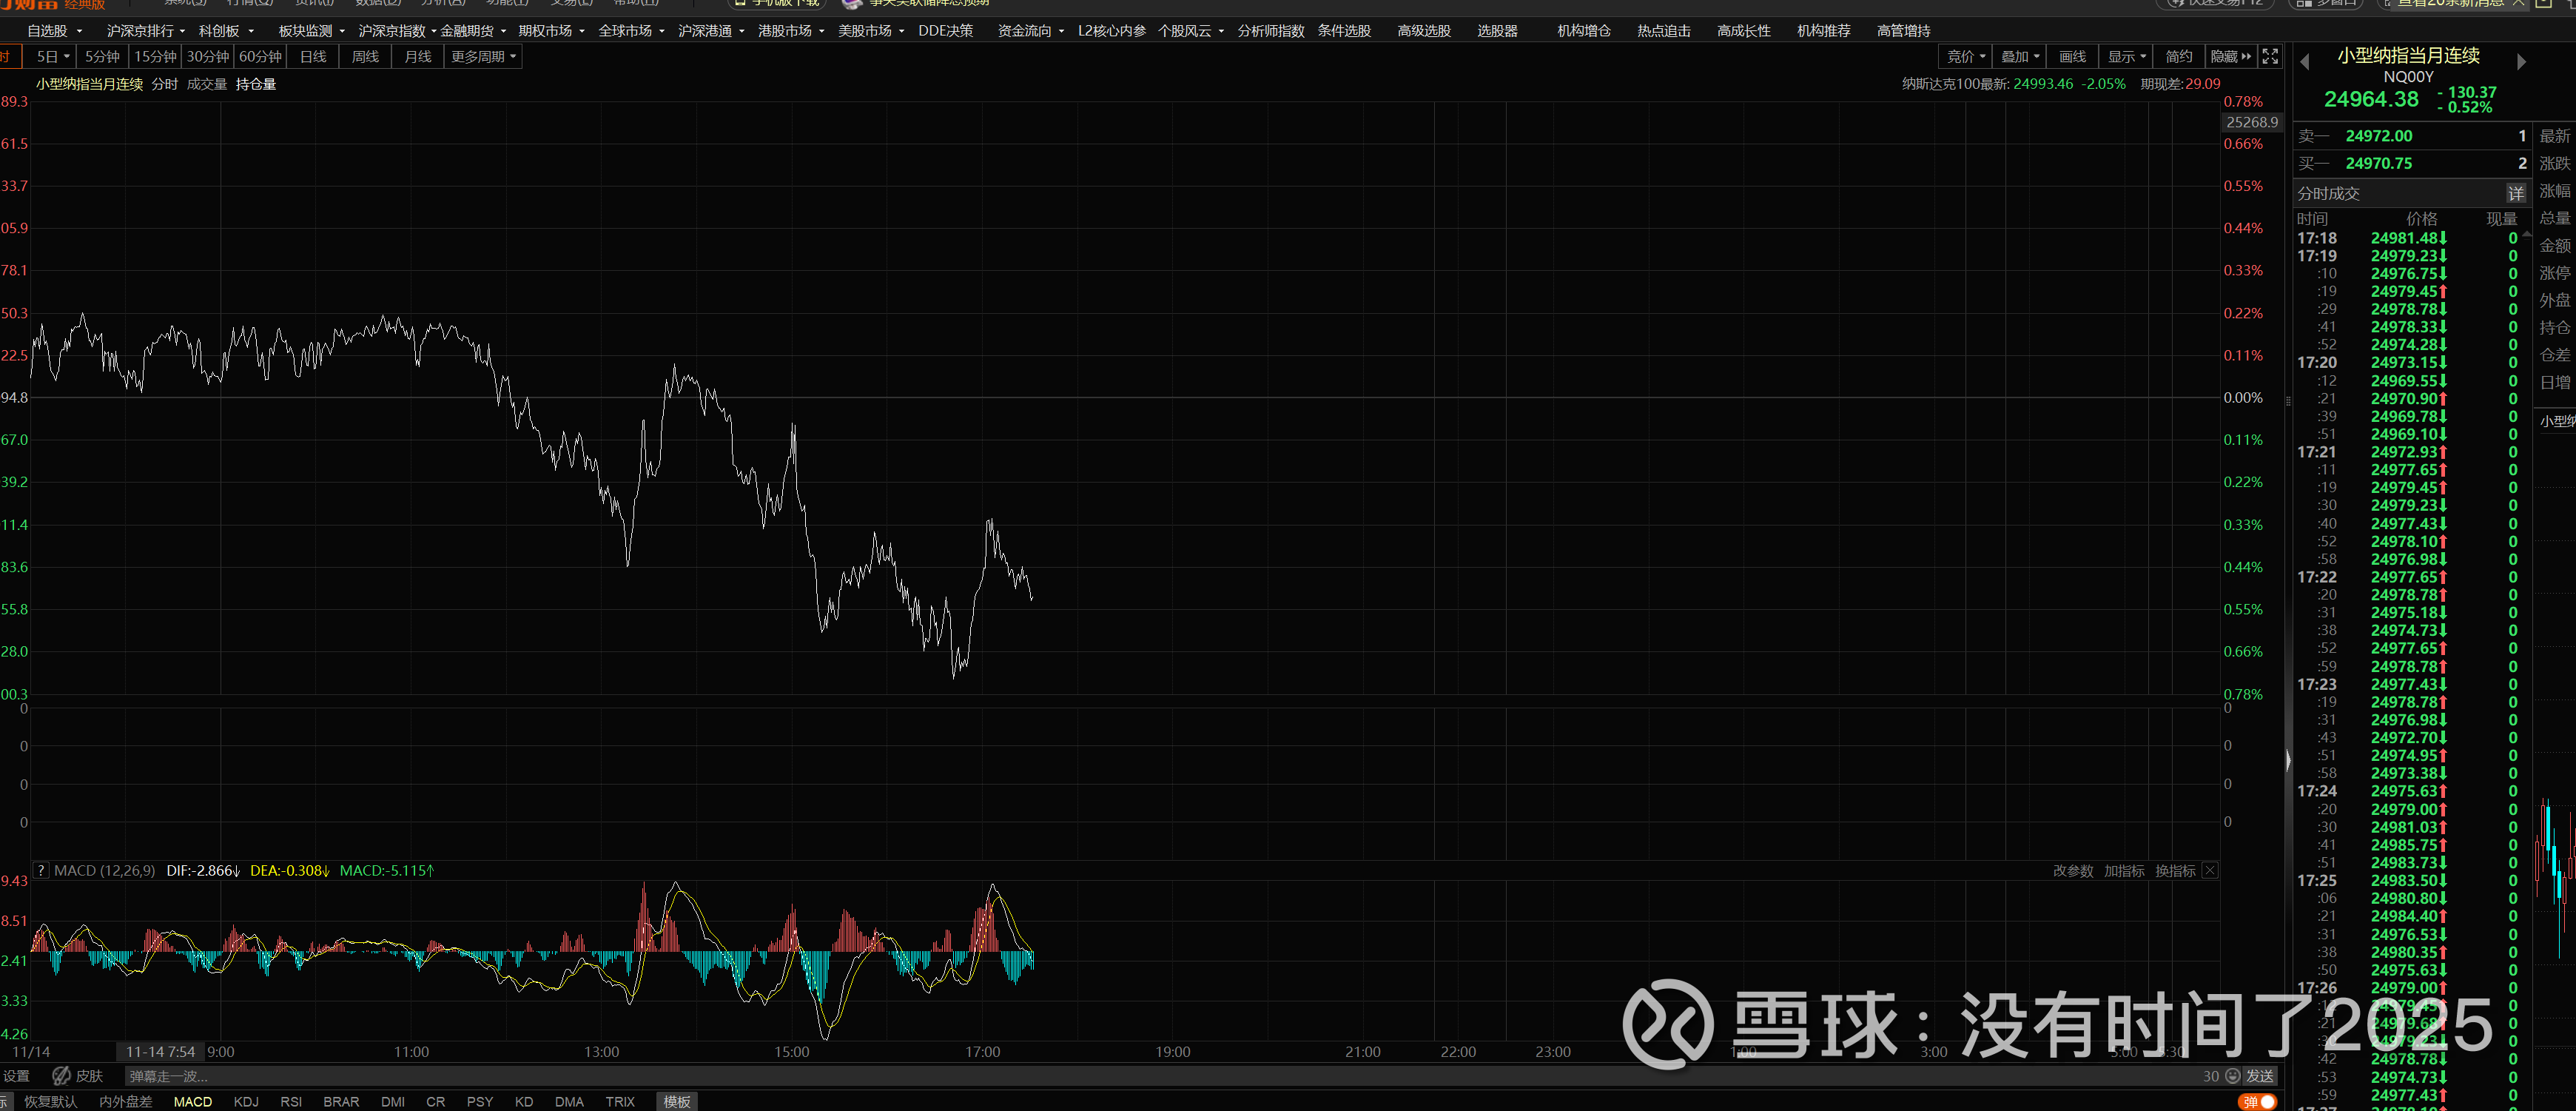This screenshot has width=2576, height=1111.
Task: Toggle the 弹 danmaku switch
Action: (2257, 1101)
